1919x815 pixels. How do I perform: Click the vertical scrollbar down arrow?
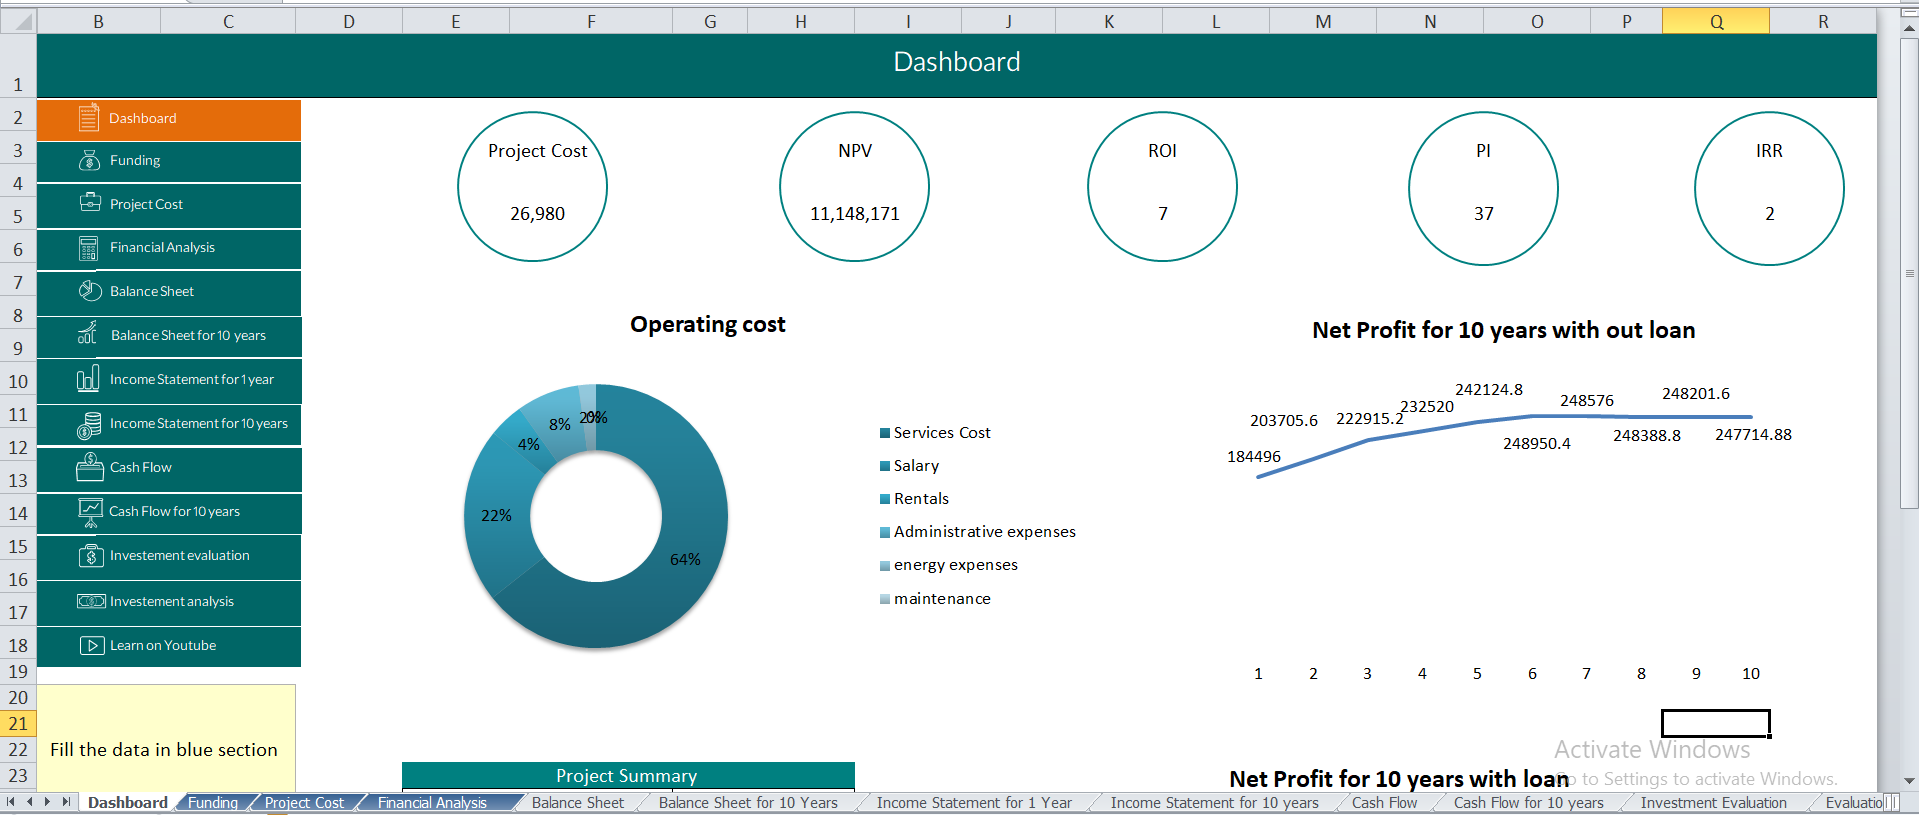click(1909, 781)
